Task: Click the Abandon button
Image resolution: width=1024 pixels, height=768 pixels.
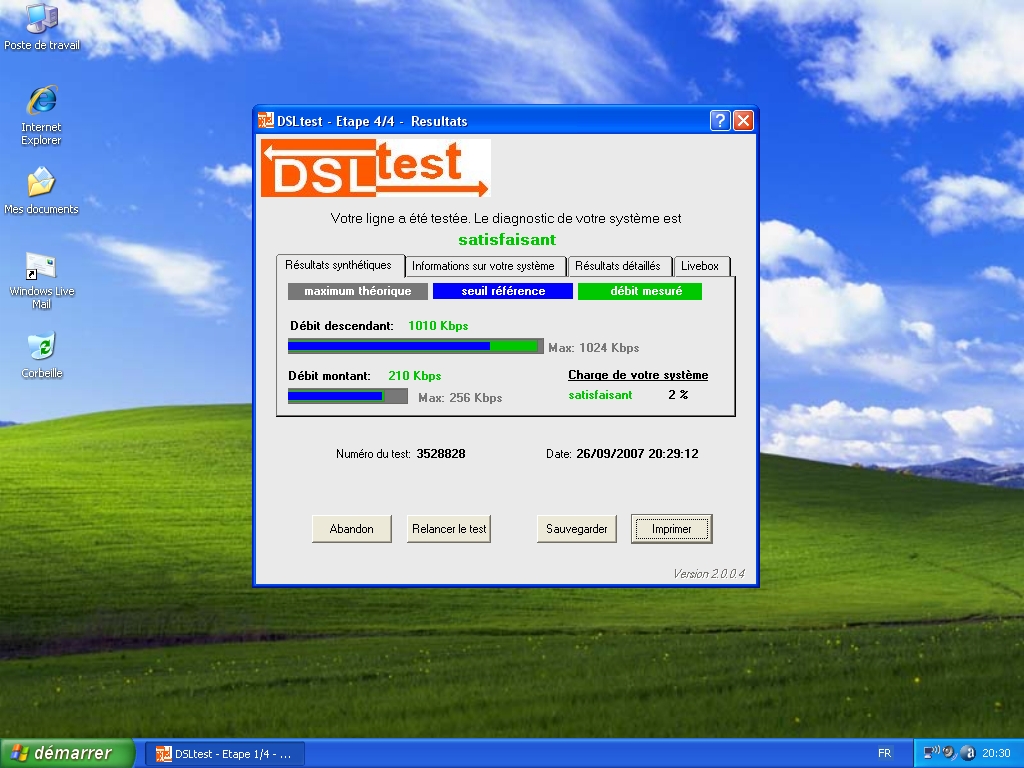Action: pyautogui.click(x=351, y=529)
